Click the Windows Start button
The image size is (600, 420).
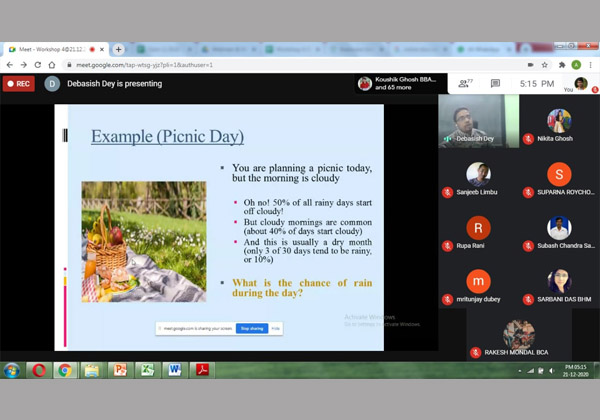12,371
